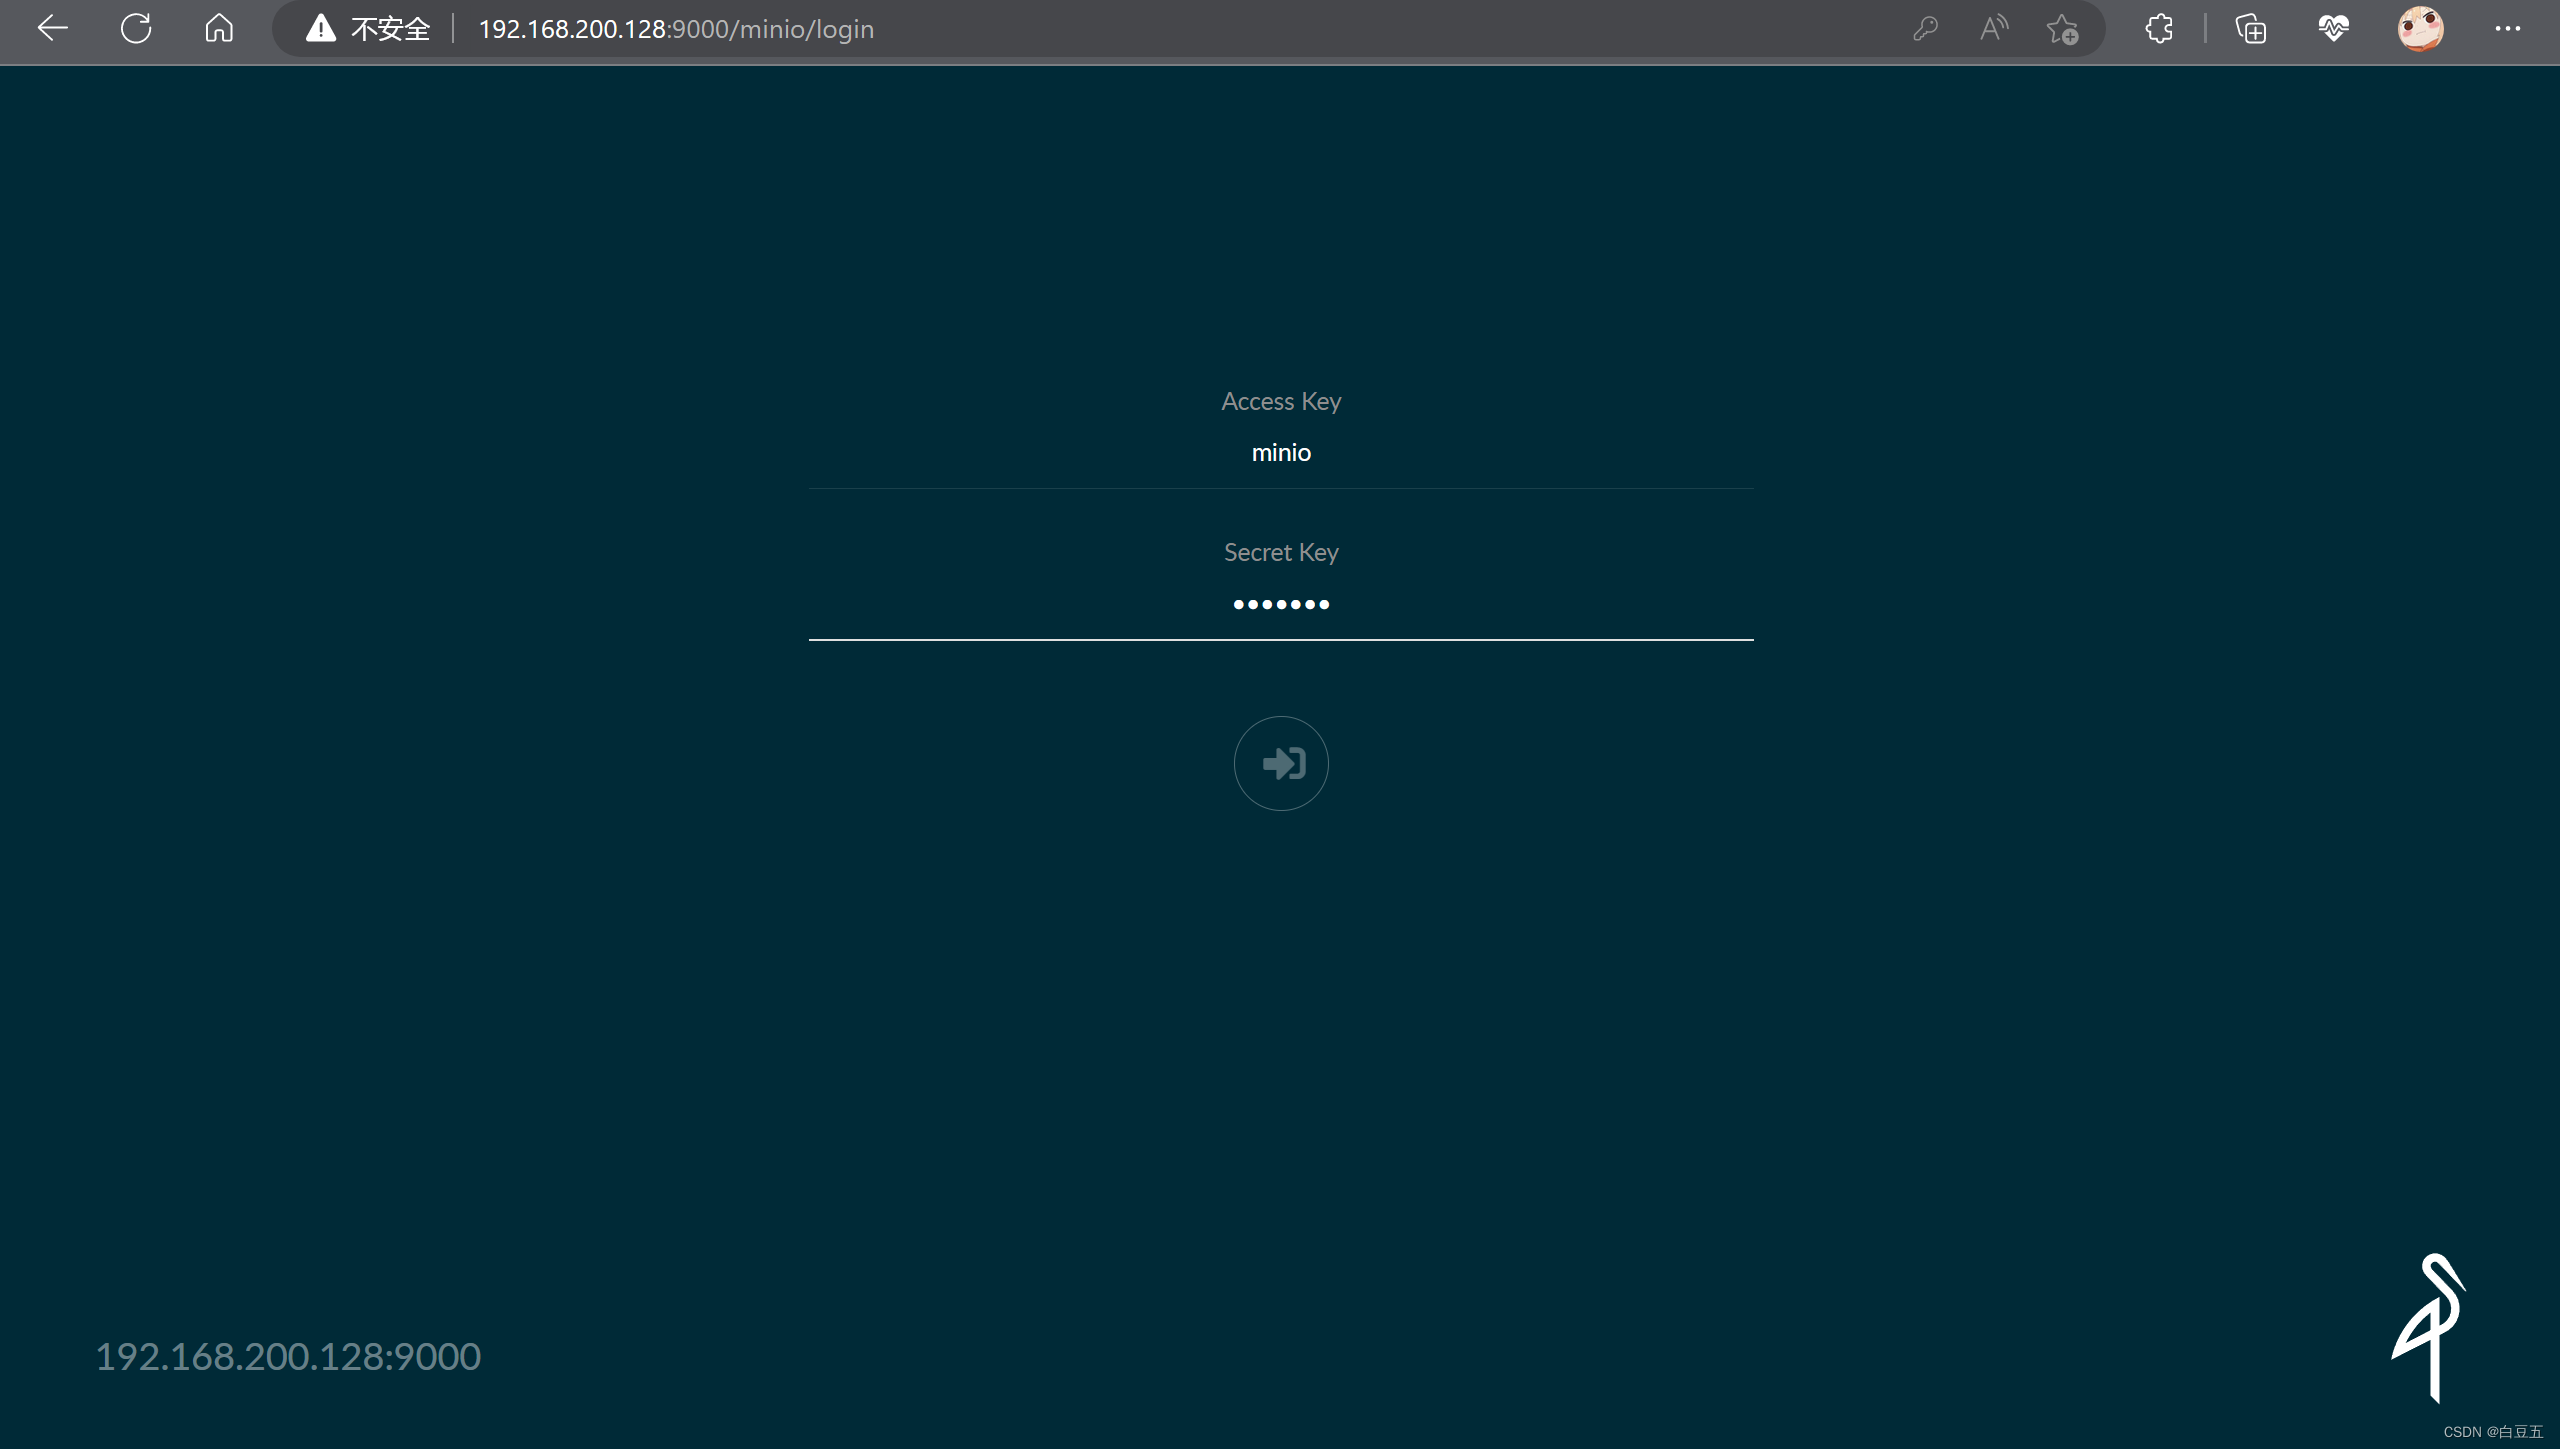
Task: Open the user profile avatar
Action: coord(2420,29)
